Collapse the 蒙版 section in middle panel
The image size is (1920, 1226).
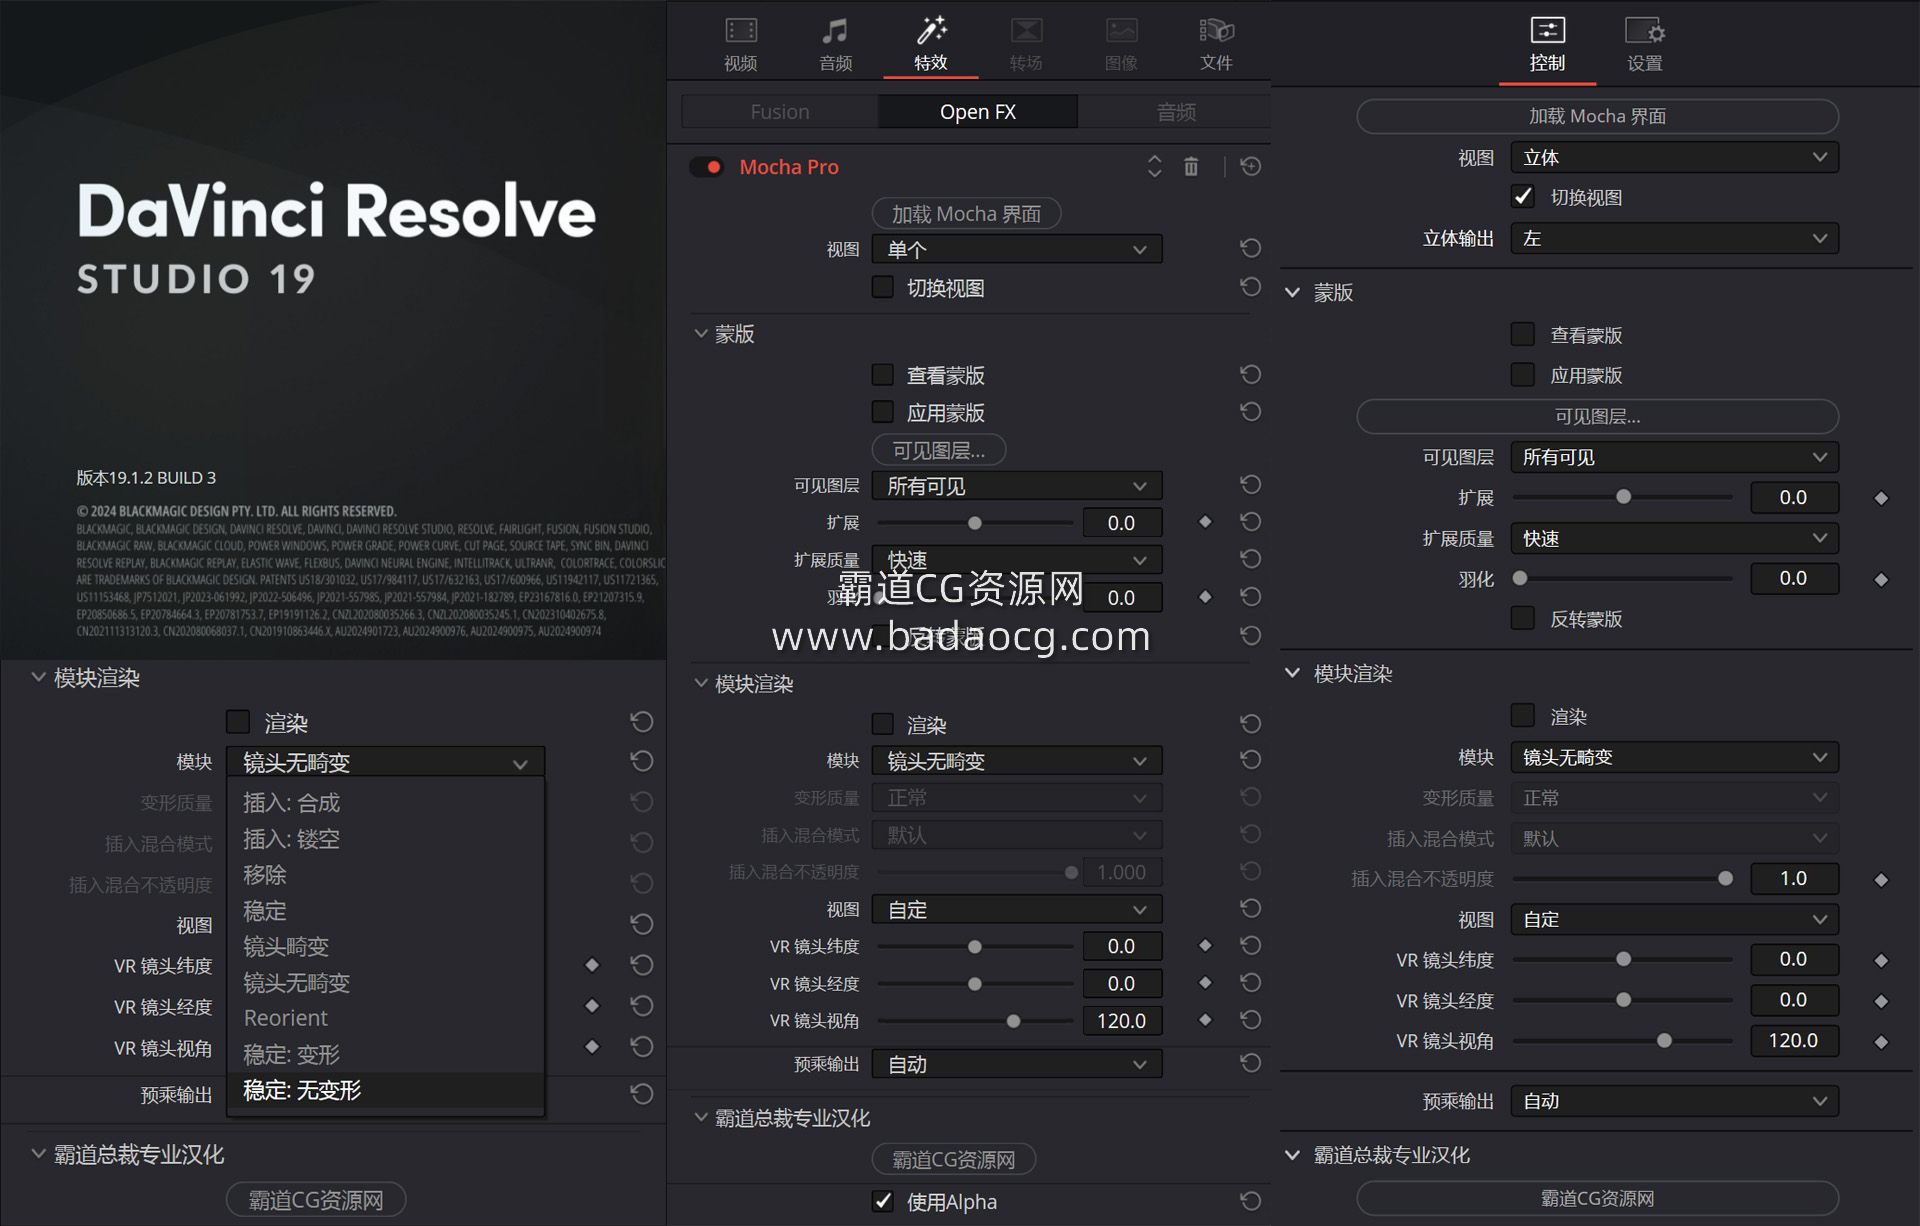[701, 334]
